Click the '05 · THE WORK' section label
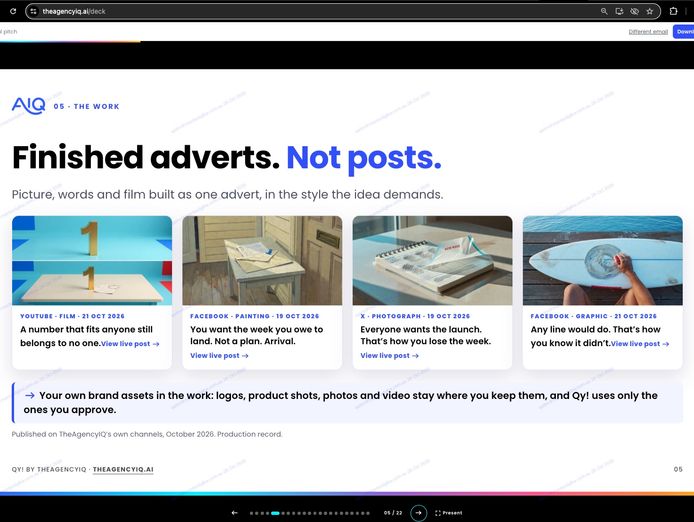Screen dimensions: 694x522 (x=86, y=106)
